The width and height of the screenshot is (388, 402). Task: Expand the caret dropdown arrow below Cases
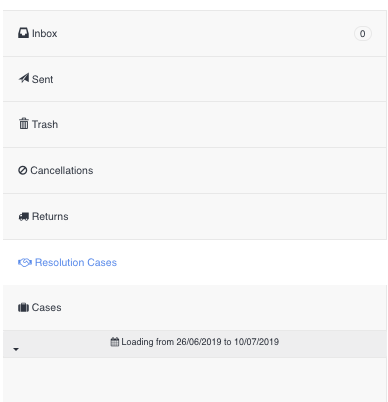click(x=16, y=349)
